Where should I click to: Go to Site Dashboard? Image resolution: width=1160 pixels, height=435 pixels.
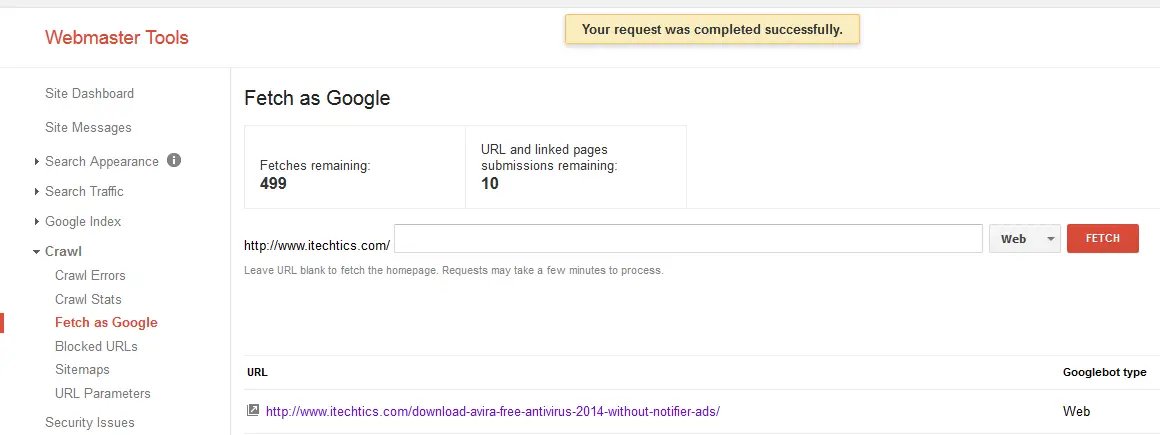[x=90, y=93]
